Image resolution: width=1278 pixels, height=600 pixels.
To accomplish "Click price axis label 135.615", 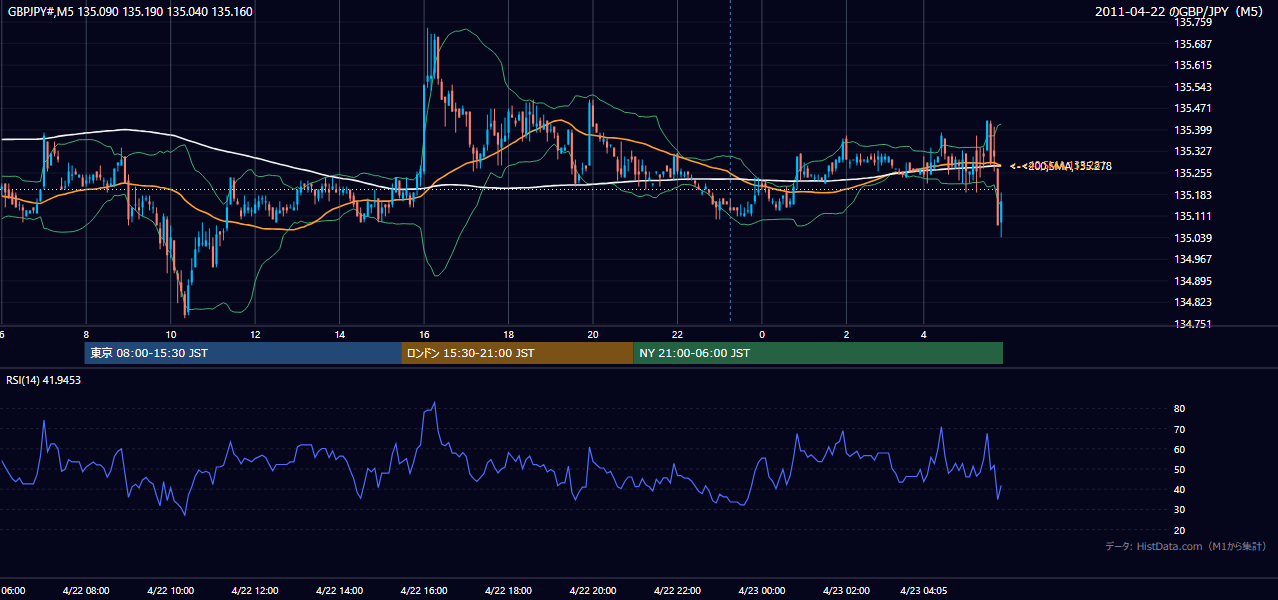I will tap(1193, 65).
